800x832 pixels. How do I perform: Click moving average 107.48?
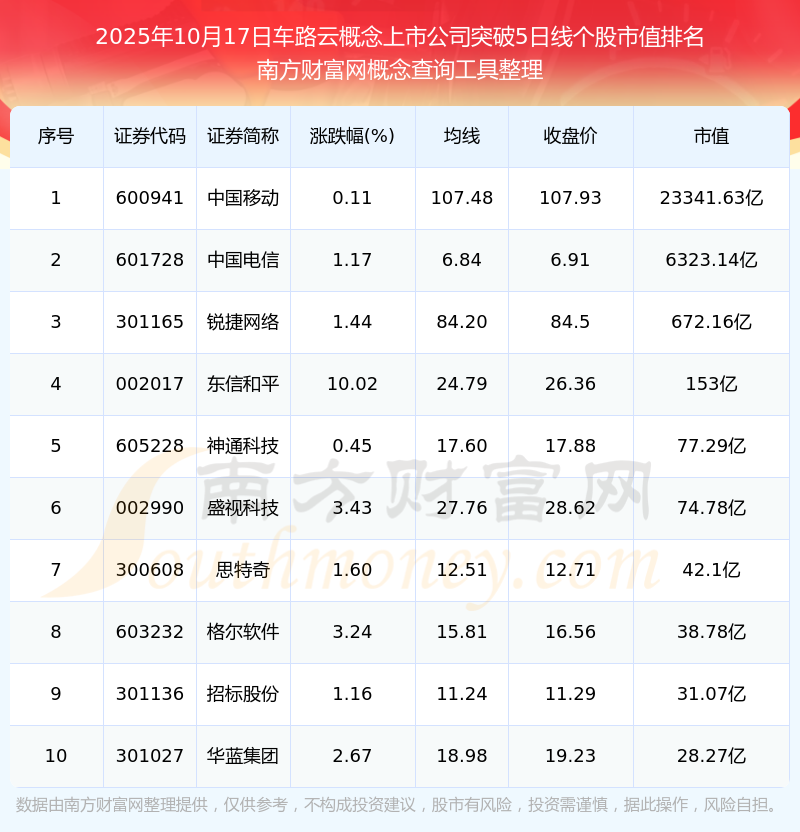pyautogui.click(x=462, y=198)
